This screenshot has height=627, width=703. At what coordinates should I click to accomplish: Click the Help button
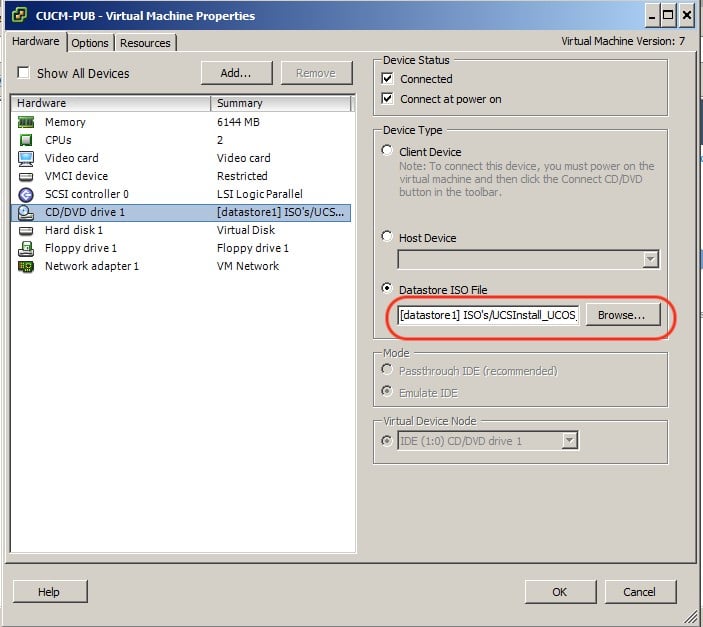tap(50, 592)
